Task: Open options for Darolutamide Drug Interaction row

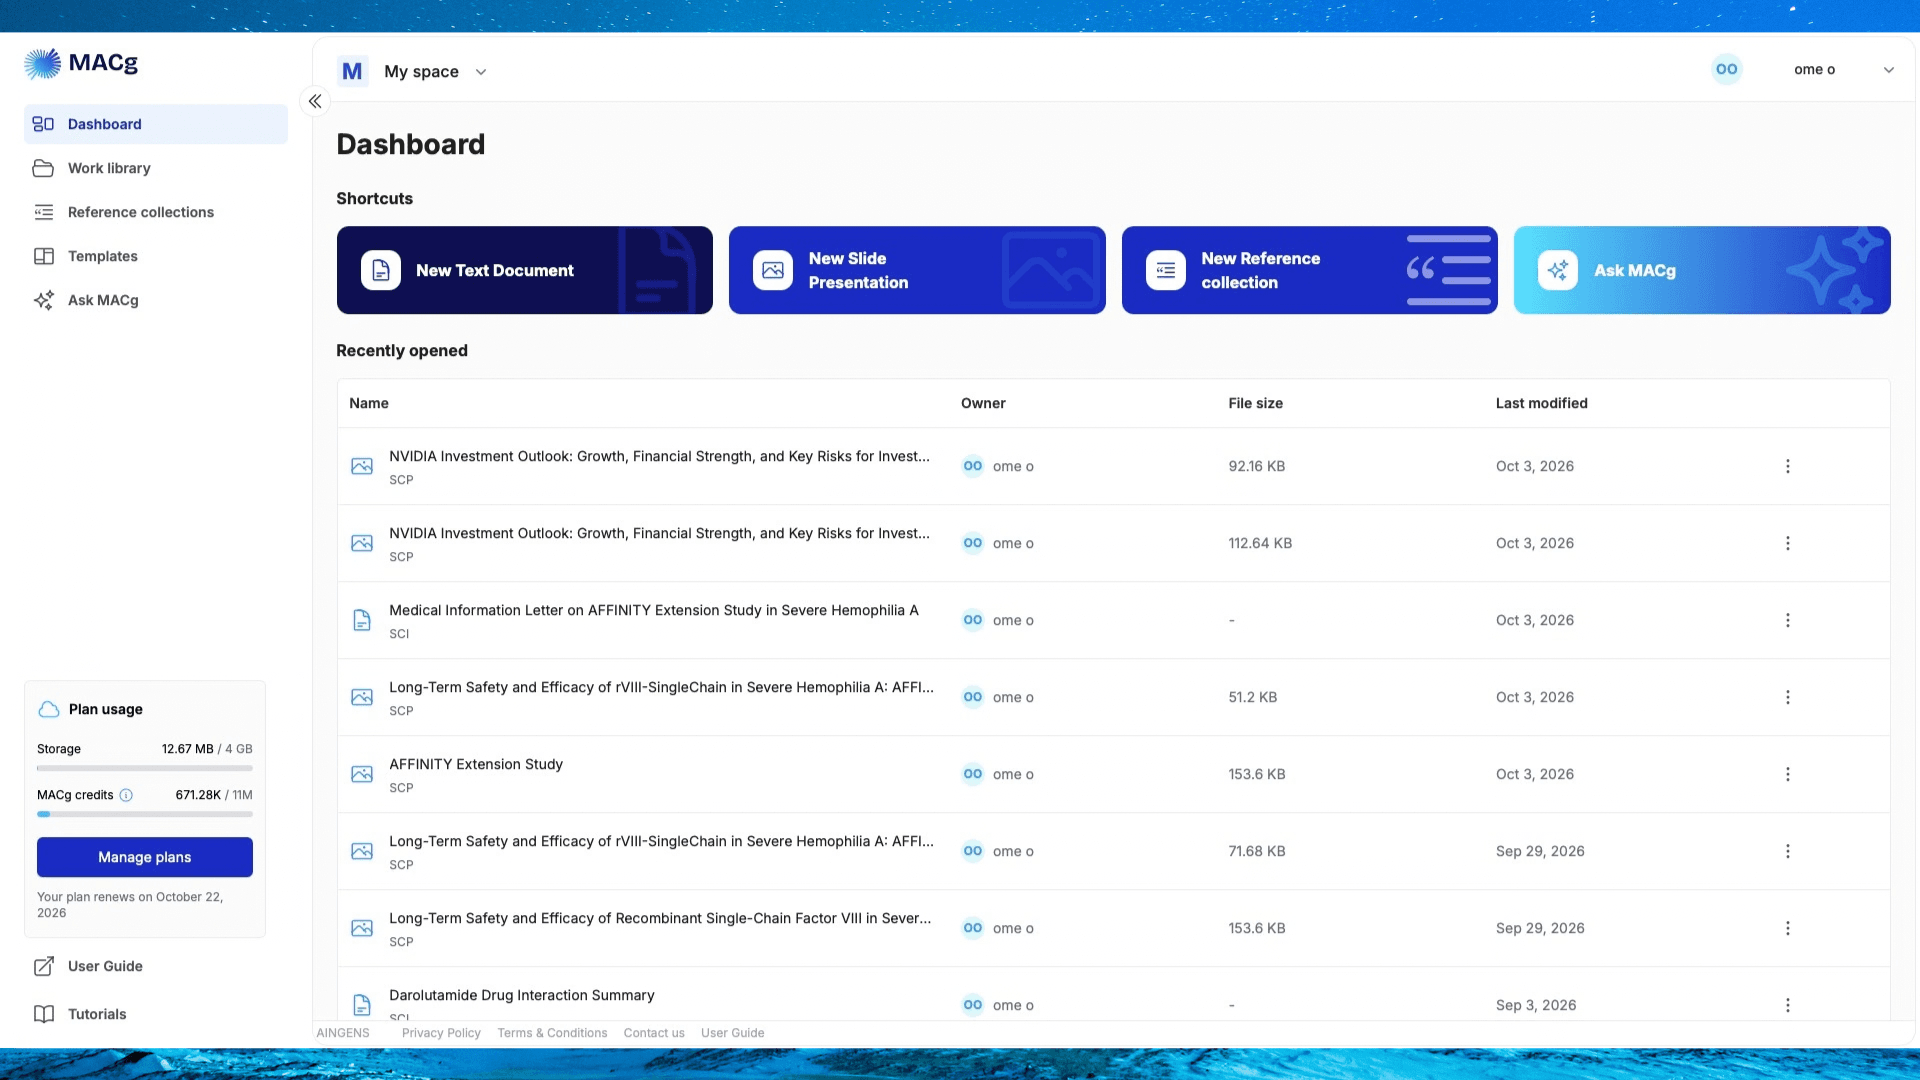Action: tap(1788, 1005)
